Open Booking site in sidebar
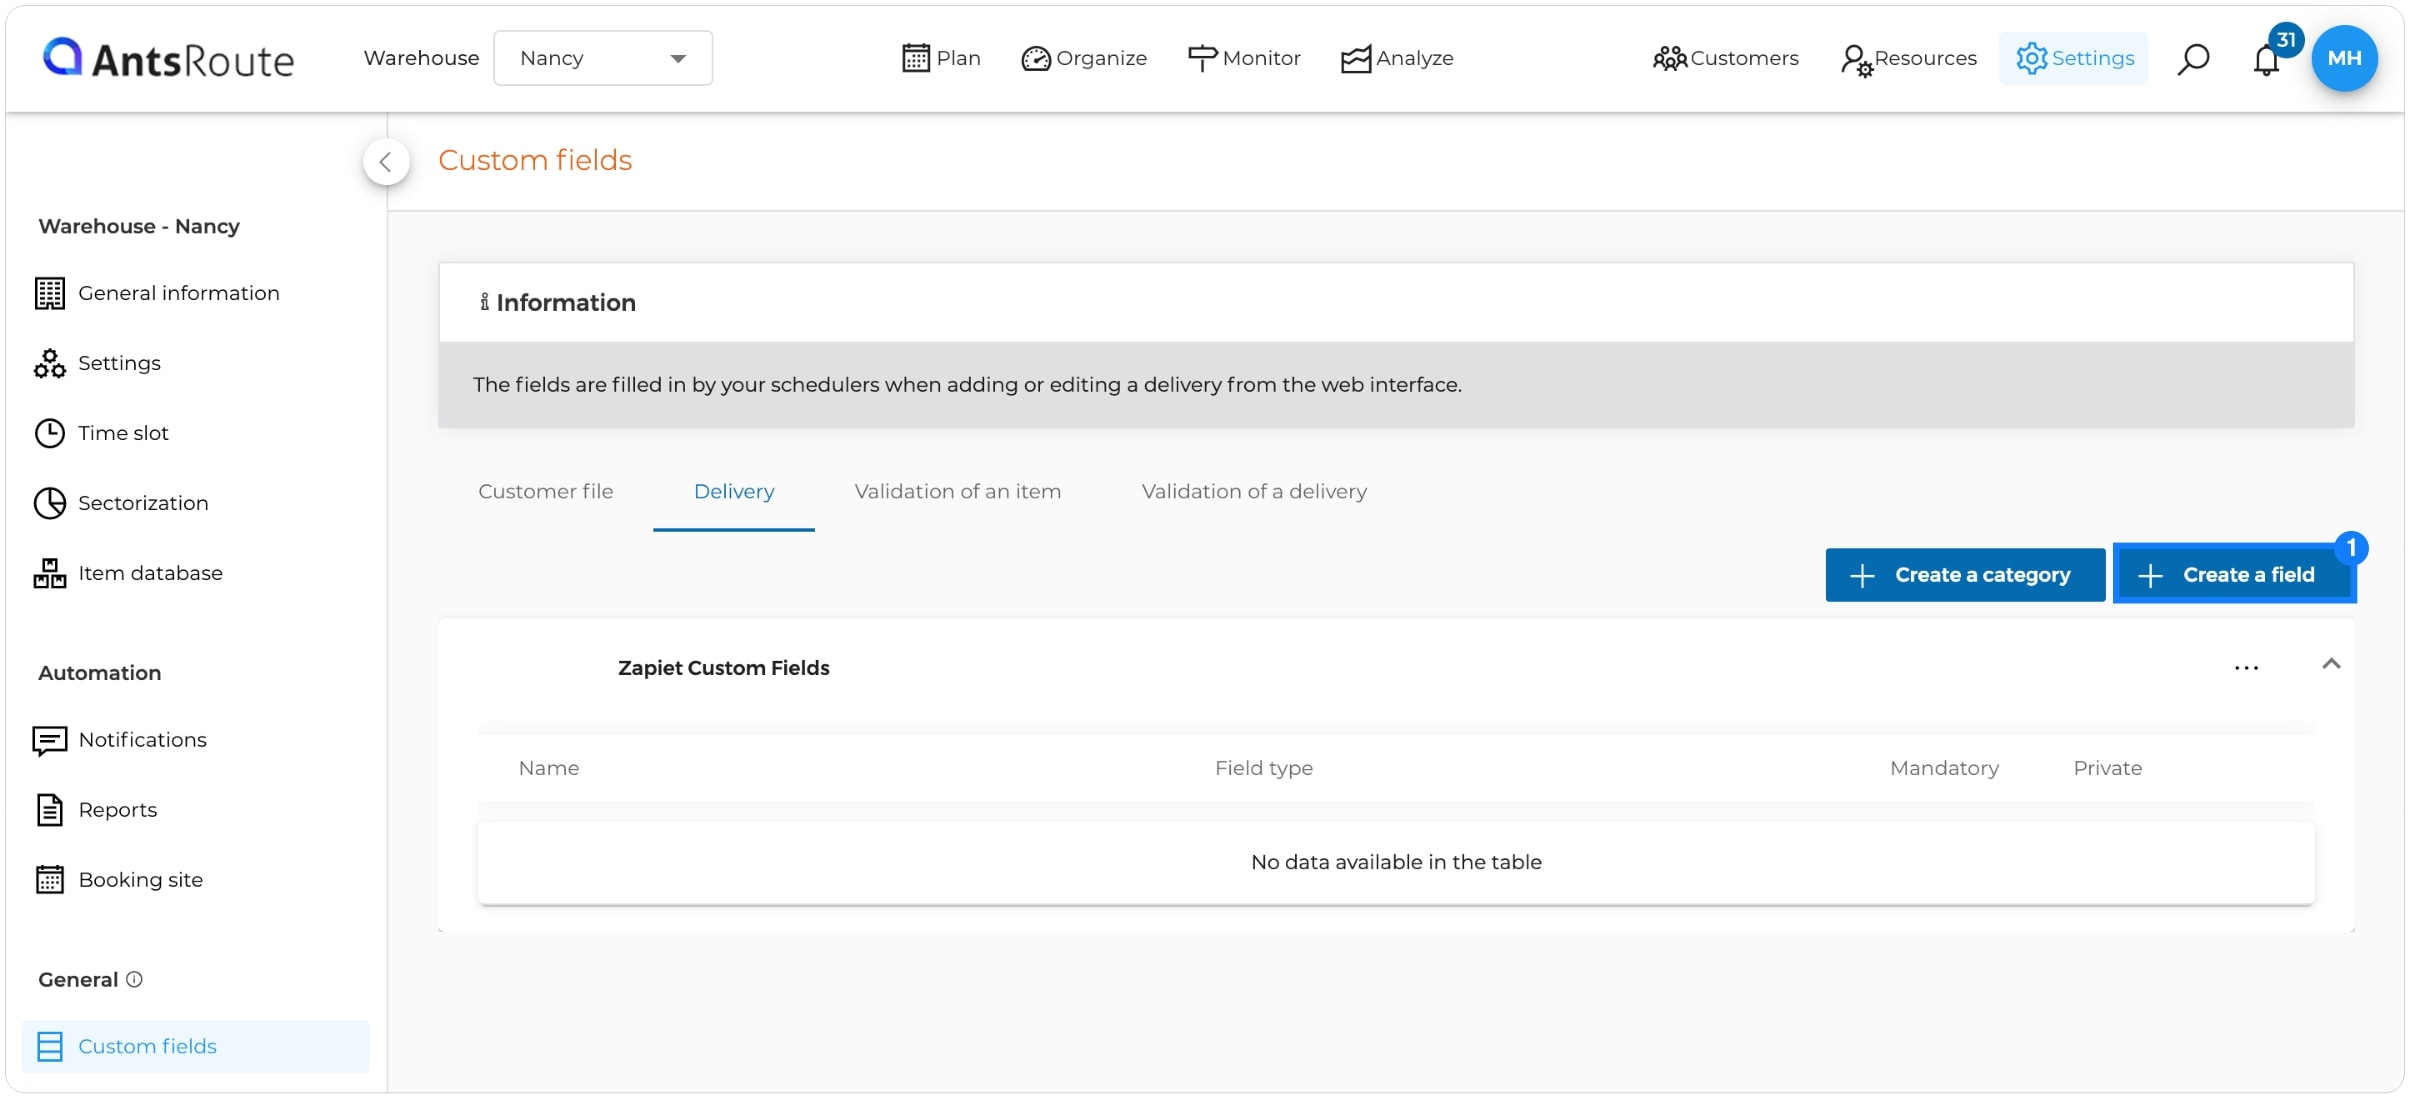 pyautogui.click(x=118, y=880)
